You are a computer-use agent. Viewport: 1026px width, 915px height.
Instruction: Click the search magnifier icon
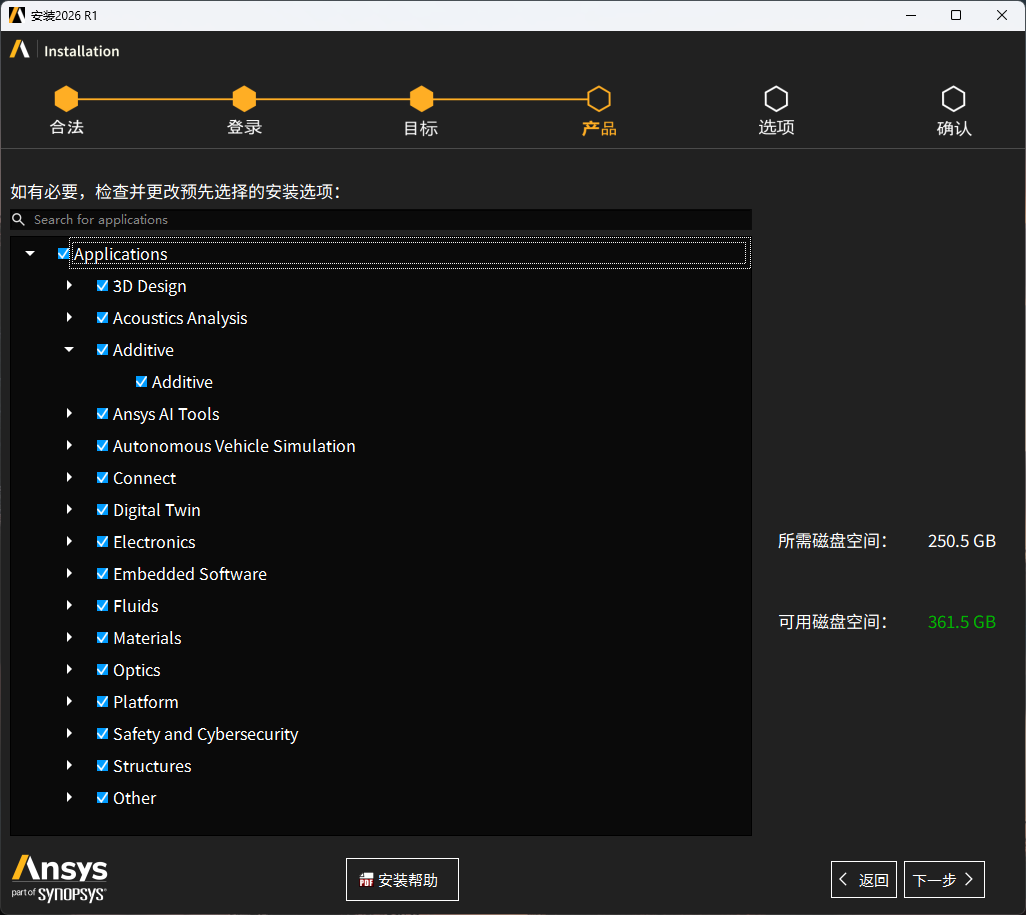pos(18,219)
